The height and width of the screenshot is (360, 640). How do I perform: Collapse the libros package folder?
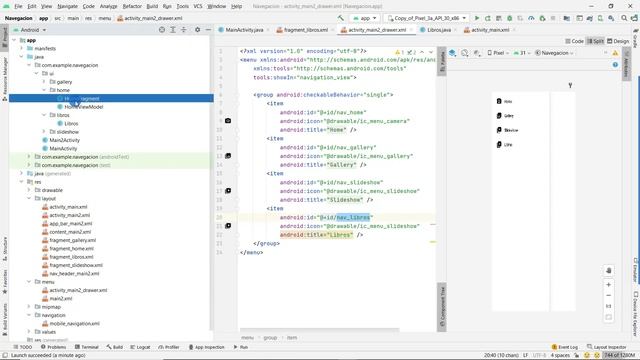pyautogui.click(x=44, y=115)
